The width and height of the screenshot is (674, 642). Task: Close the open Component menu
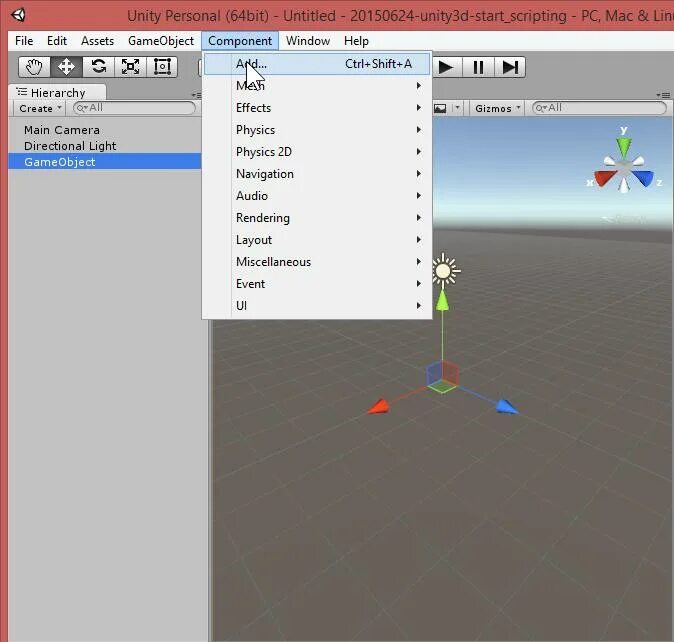coord(240,41)
